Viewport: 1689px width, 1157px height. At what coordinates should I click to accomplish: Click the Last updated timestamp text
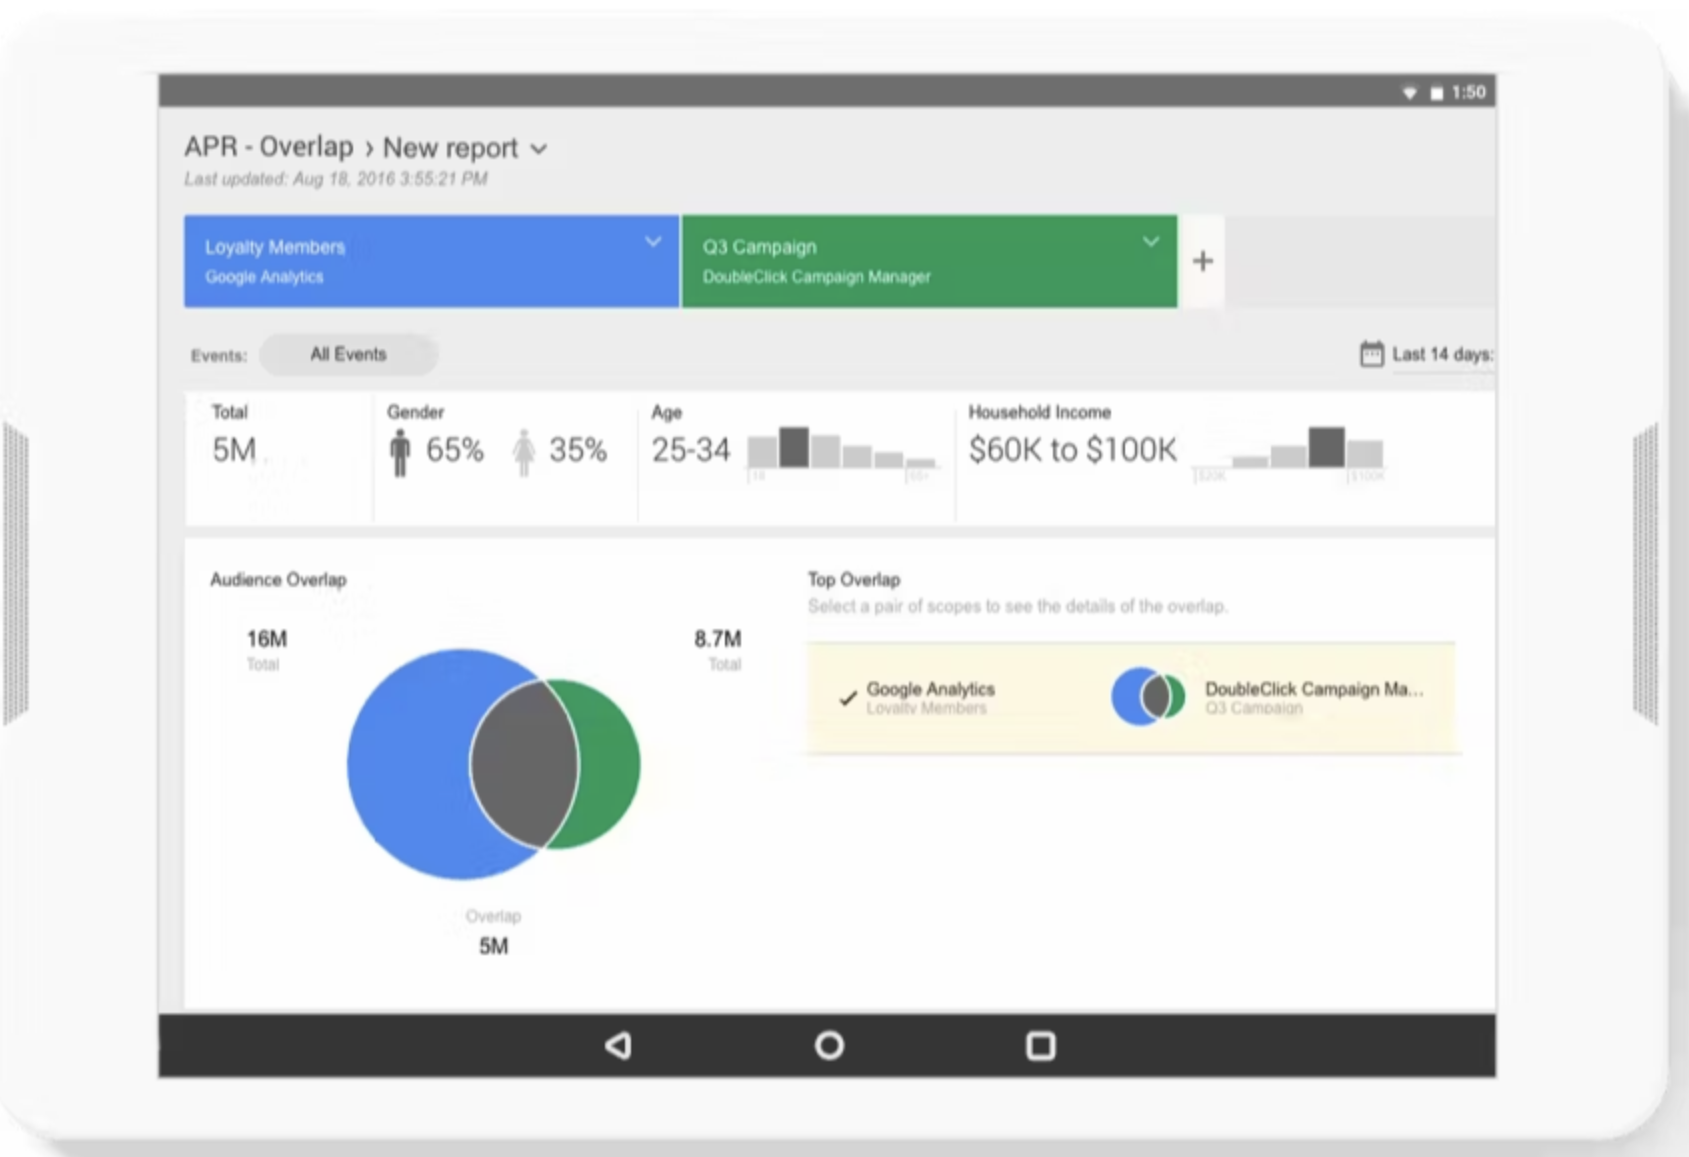pos(336,179)
